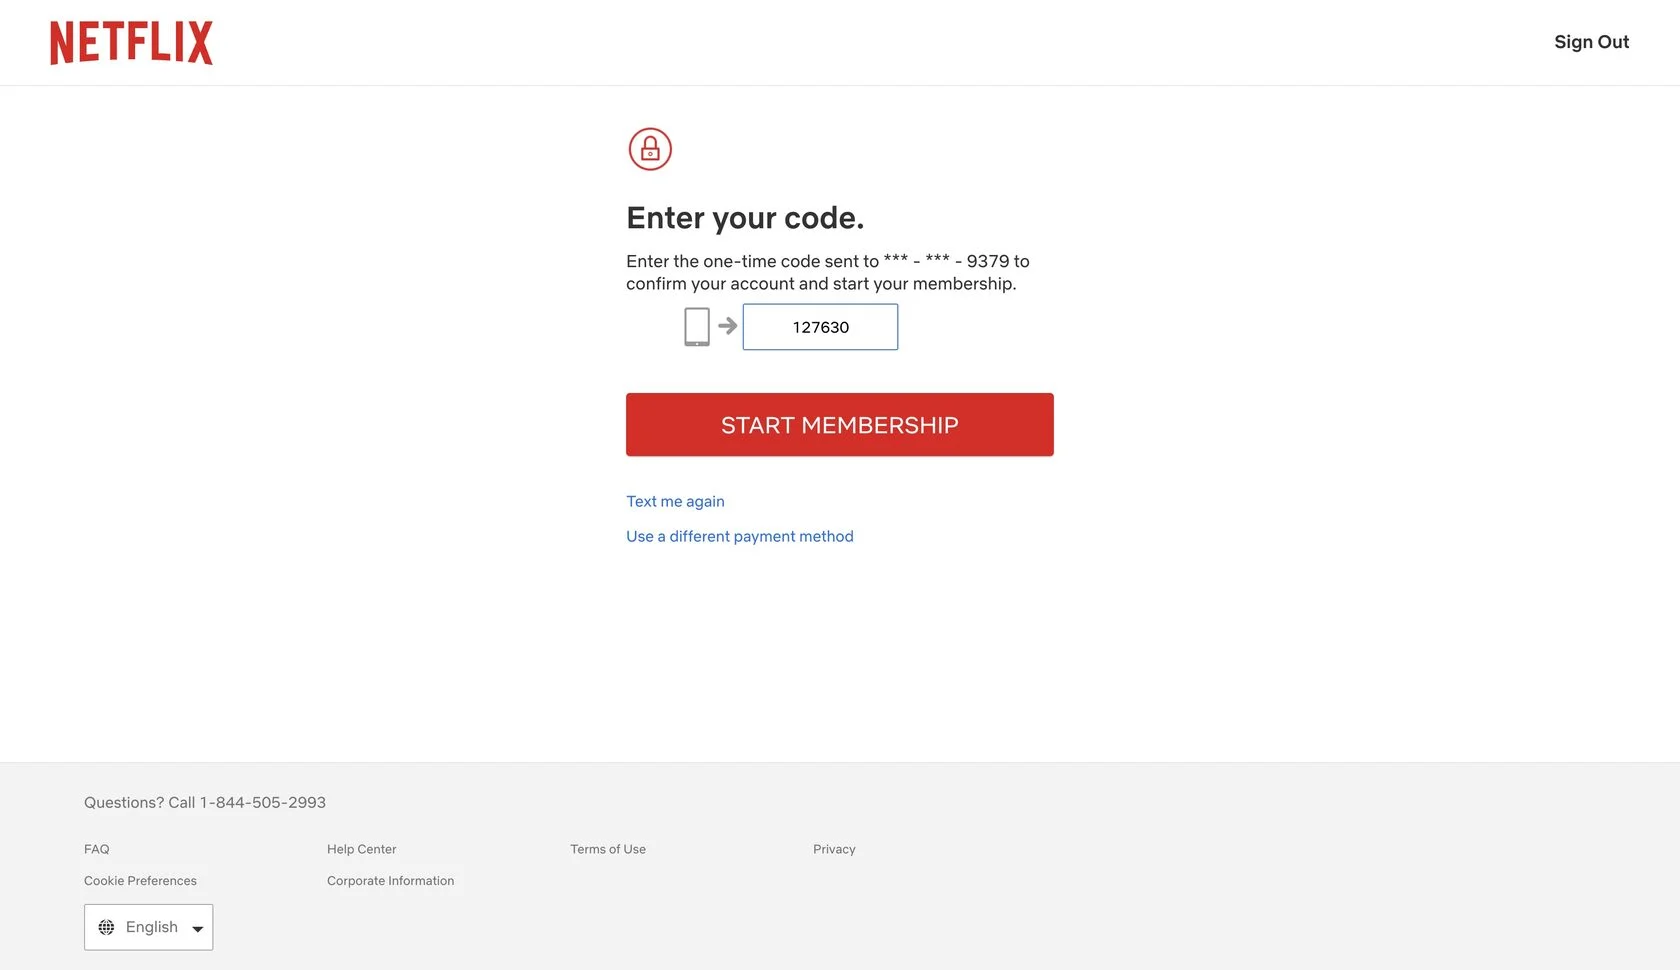Click the Netflix logo
Viewport: 1680px width, 970px height.
pyautogui.click(x=131, y=43)
